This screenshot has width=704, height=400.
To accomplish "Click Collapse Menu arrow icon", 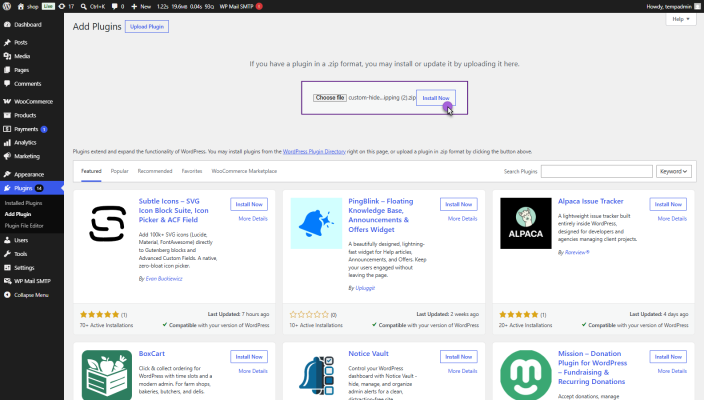I will pos(7,295).
